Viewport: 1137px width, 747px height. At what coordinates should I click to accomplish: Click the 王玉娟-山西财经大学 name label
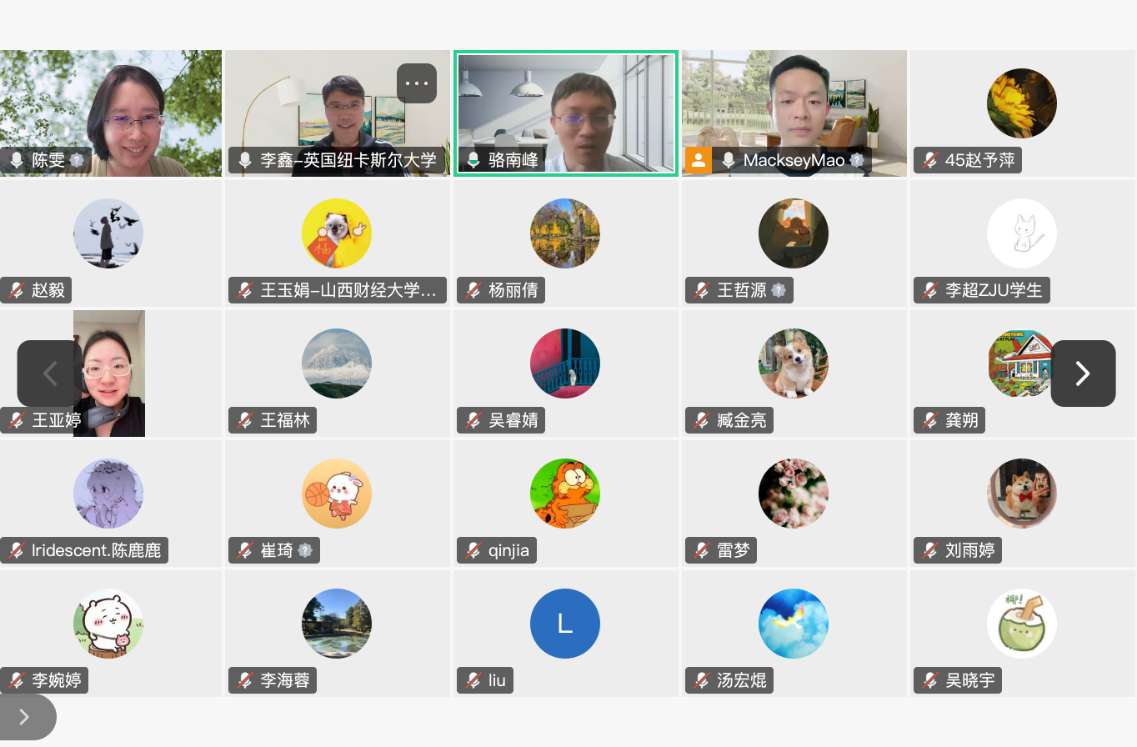[348, 291]
